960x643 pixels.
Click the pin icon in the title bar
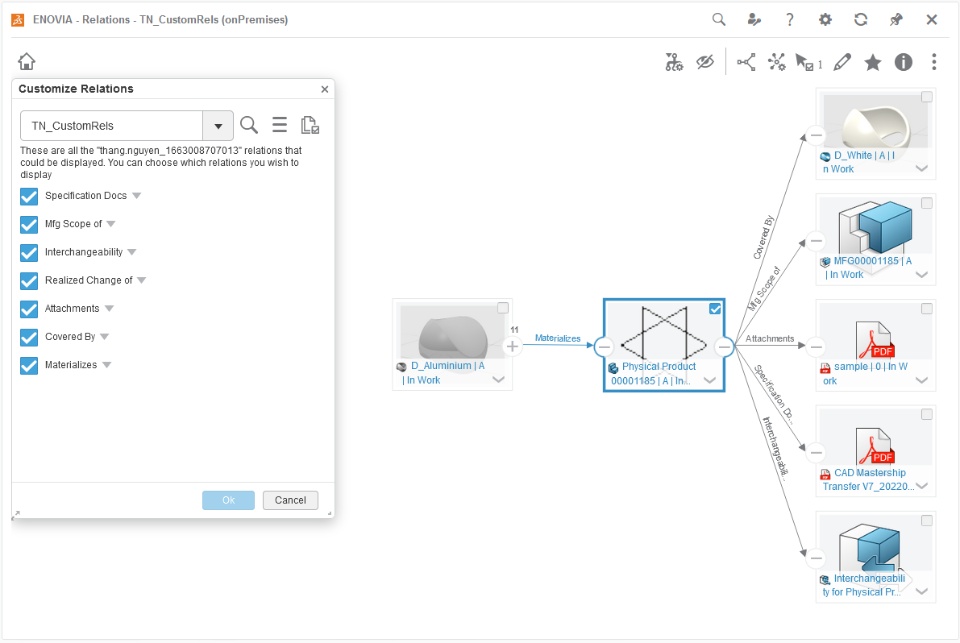[x=896, y=20]
